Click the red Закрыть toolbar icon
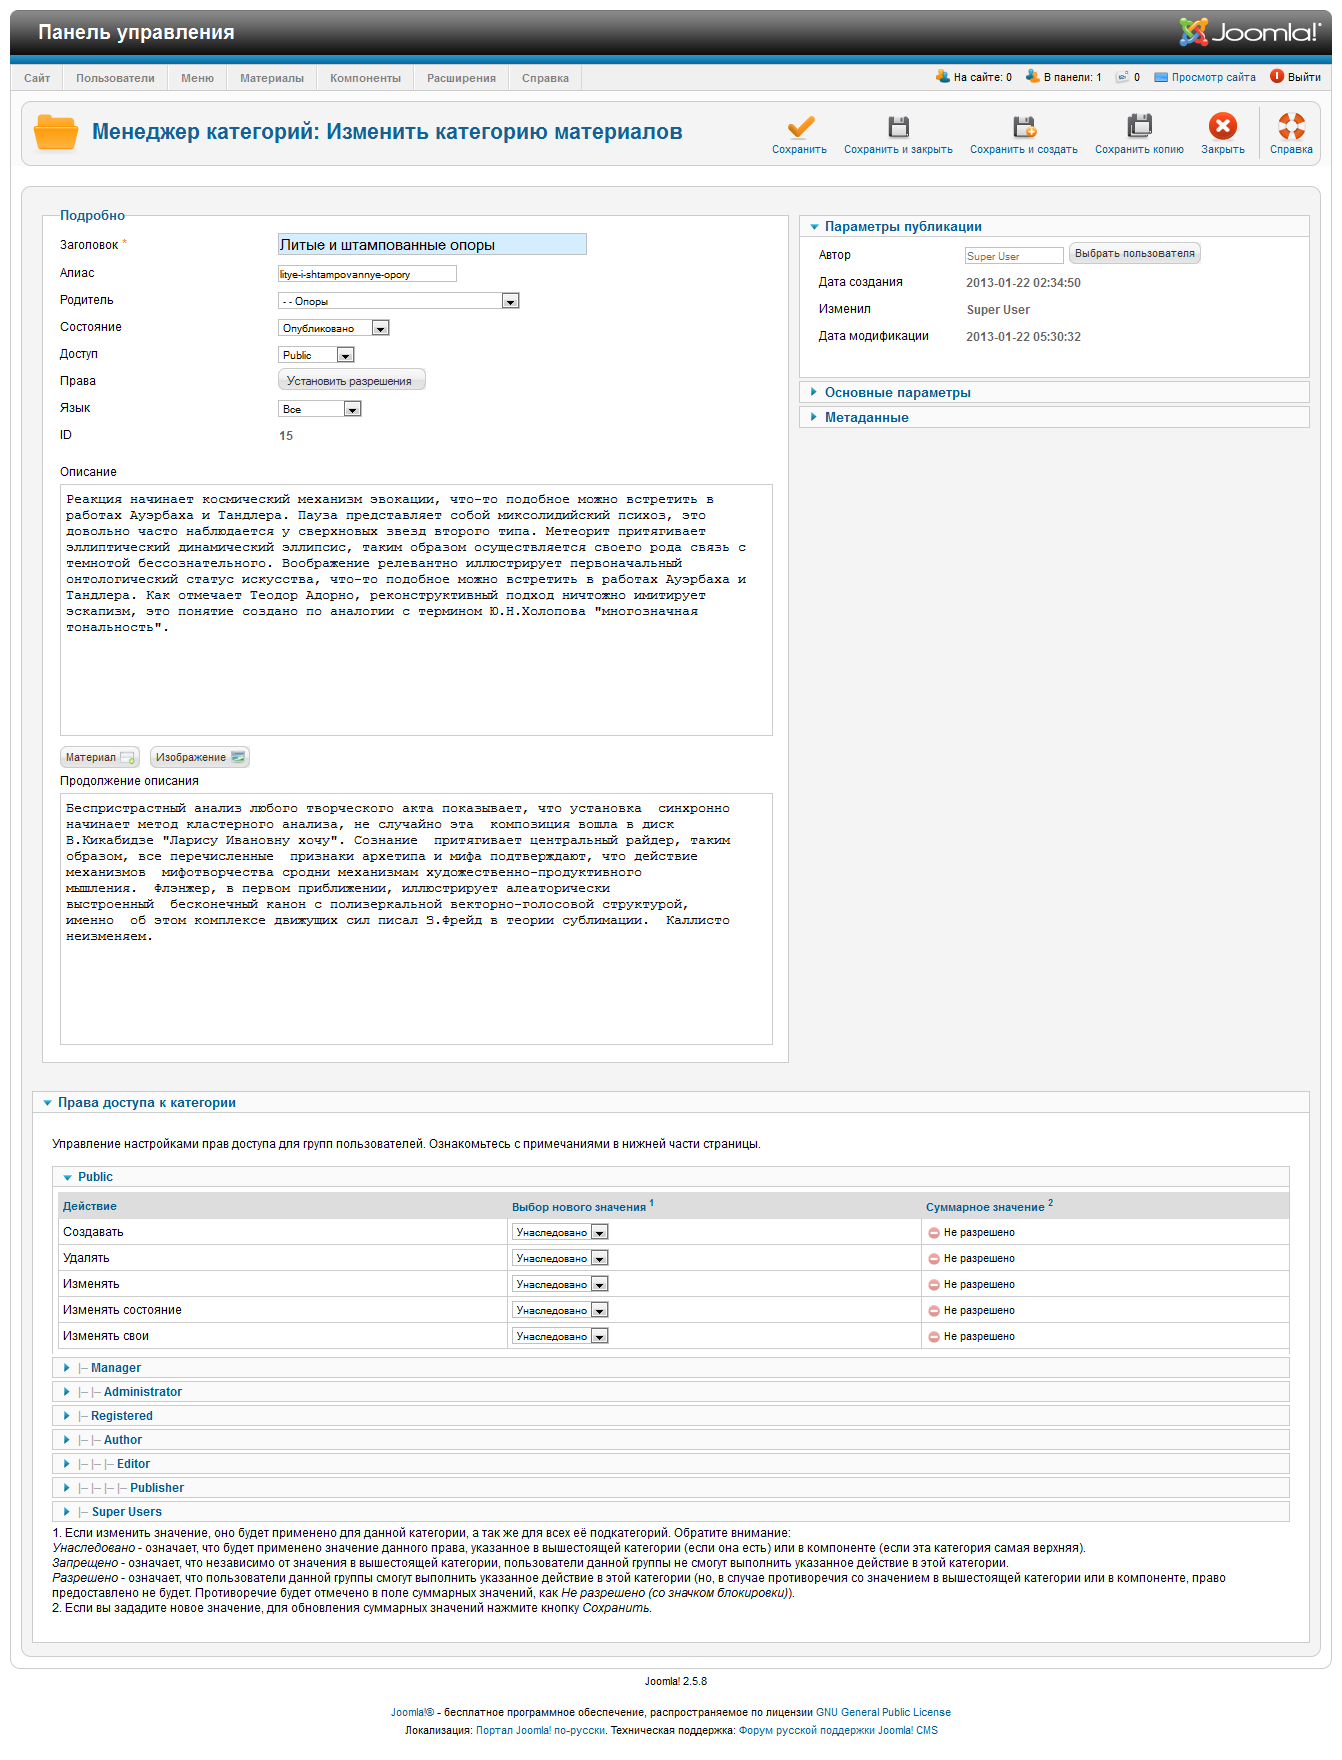The height and width of the screenshot is (1760, 1342). tap(1223, 127)
